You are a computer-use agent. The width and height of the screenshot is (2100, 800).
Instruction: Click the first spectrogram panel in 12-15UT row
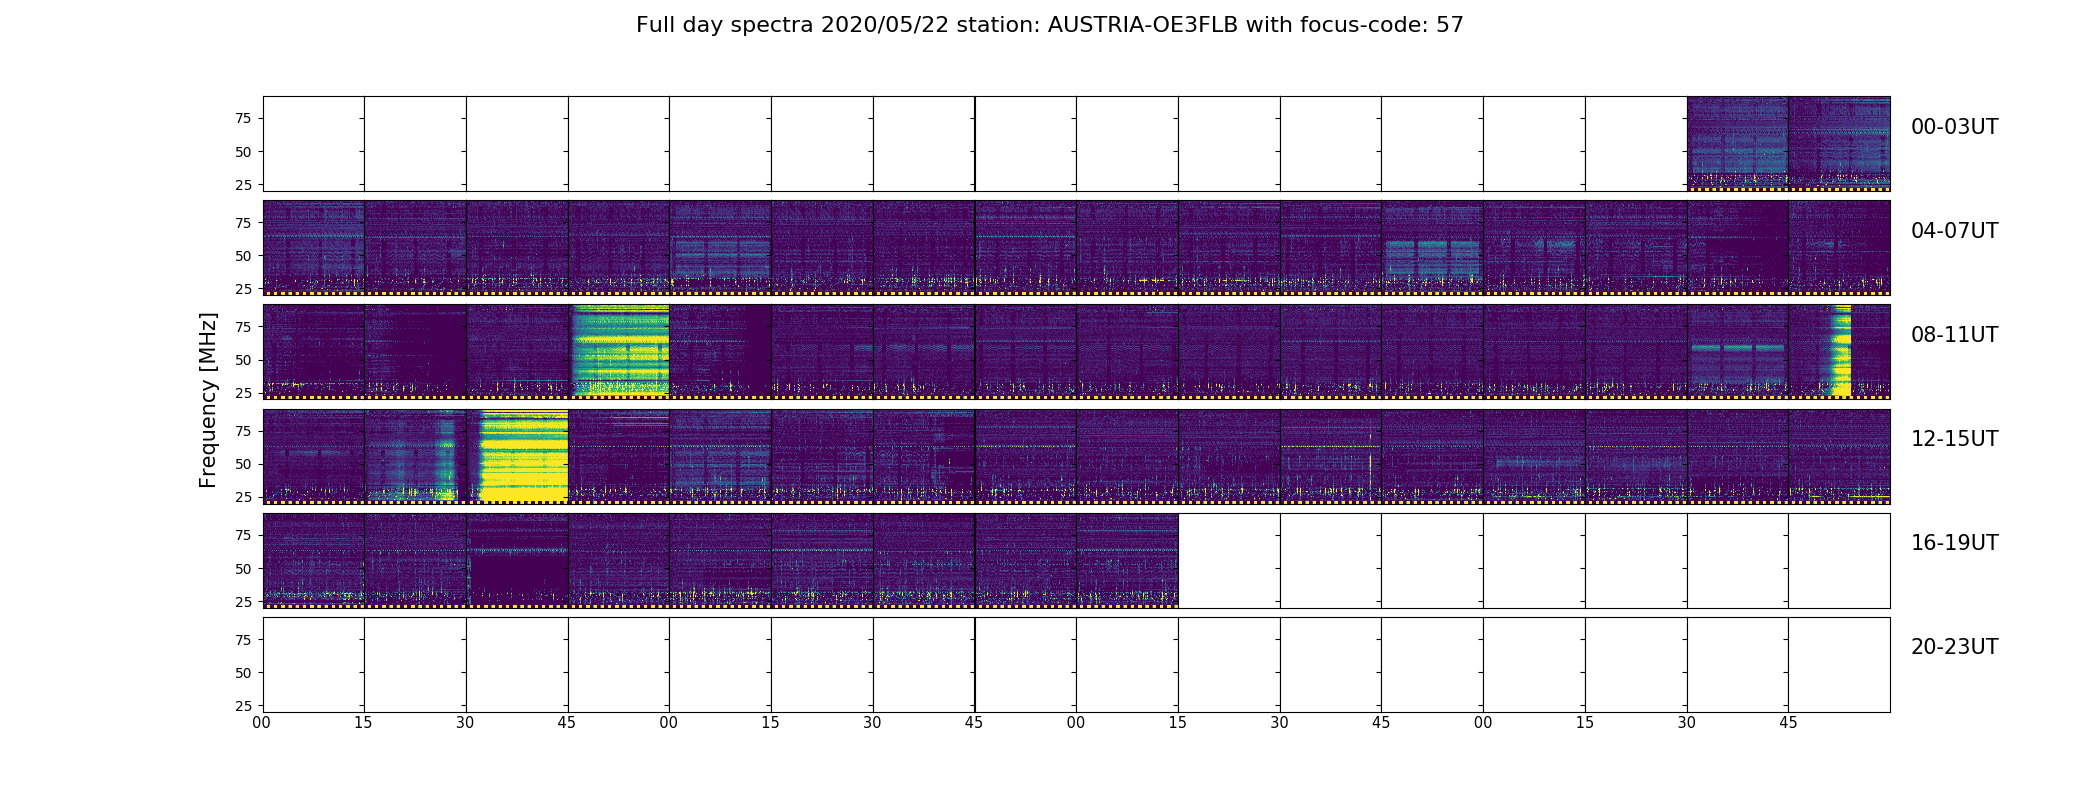(314, 456)
